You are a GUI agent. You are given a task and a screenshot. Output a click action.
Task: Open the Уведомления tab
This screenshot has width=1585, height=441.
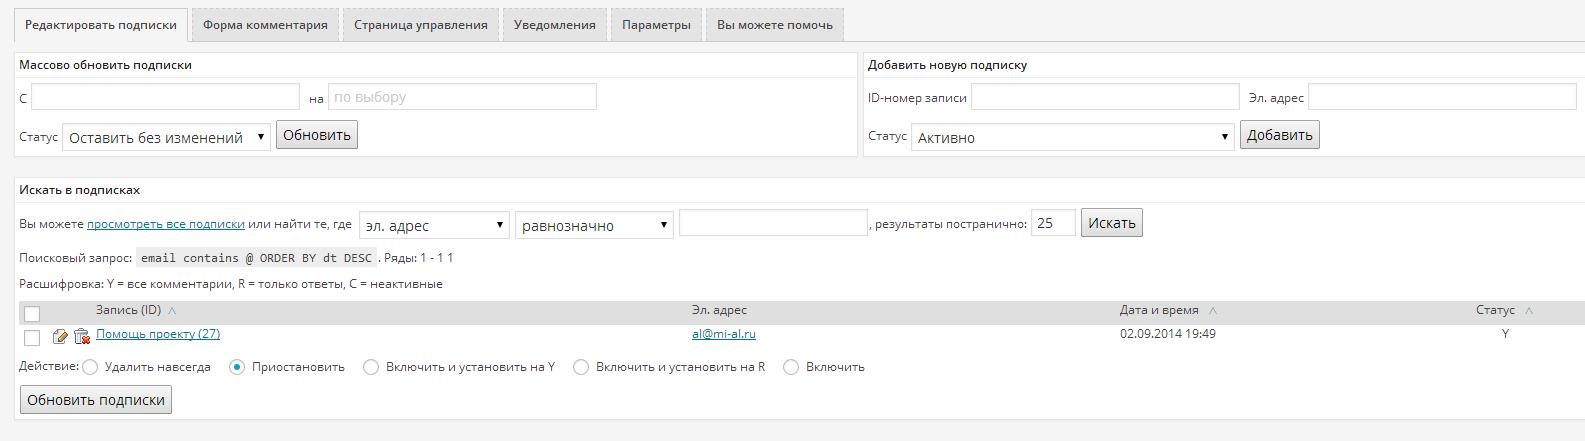point(554,25)
